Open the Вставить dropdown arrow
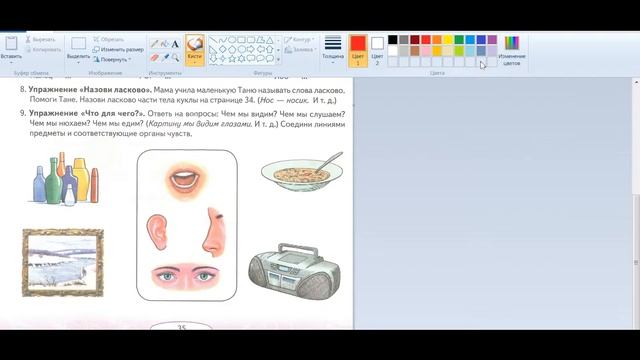Screen dimensions: 640x360 click(x=11, y=62)
